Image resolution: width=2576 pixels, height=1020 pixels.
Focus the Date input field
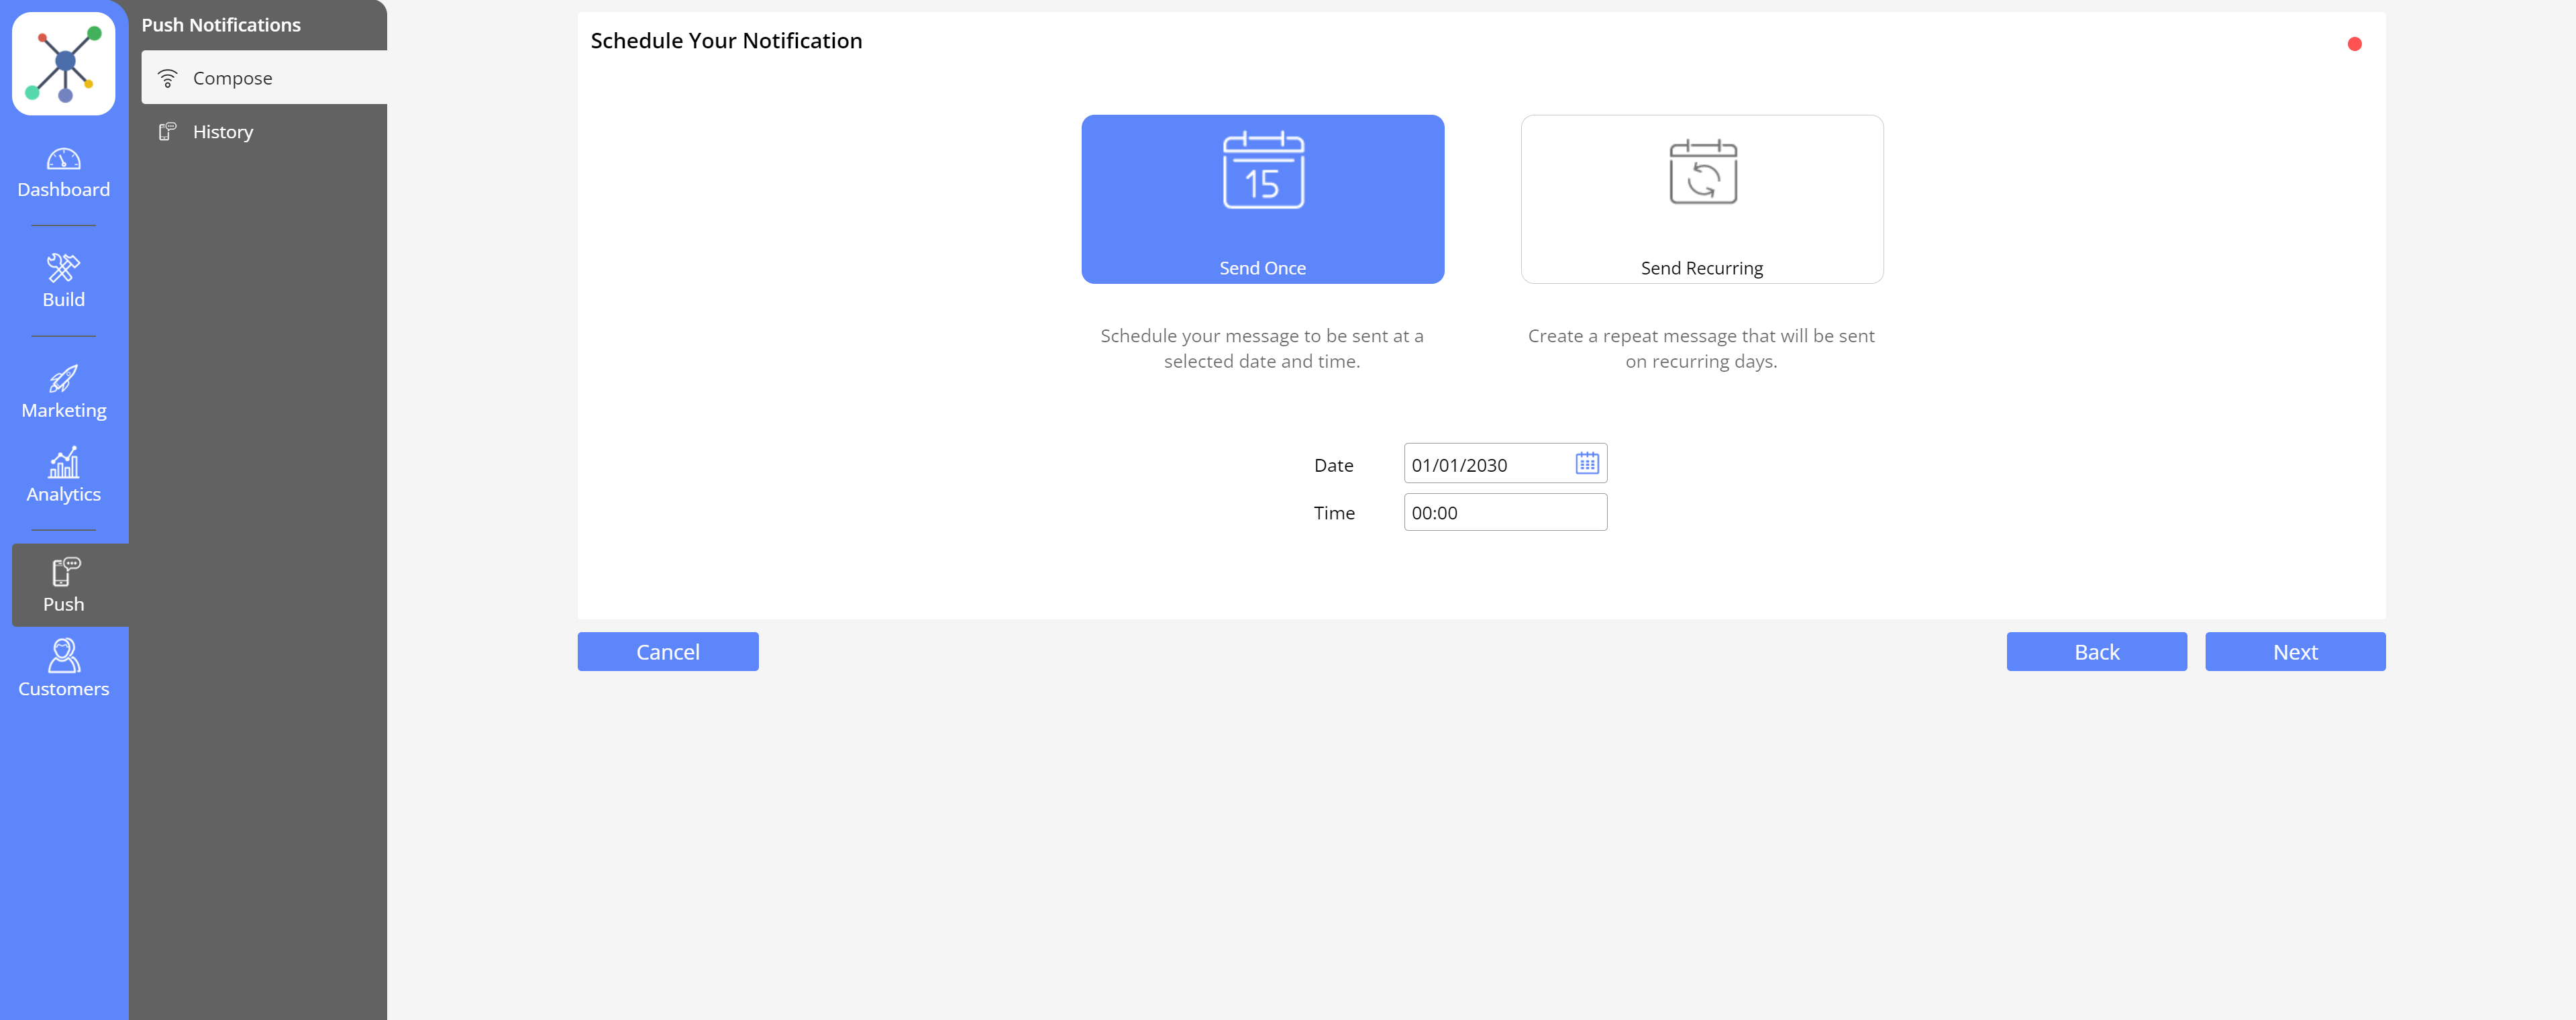coord(1485,465)
